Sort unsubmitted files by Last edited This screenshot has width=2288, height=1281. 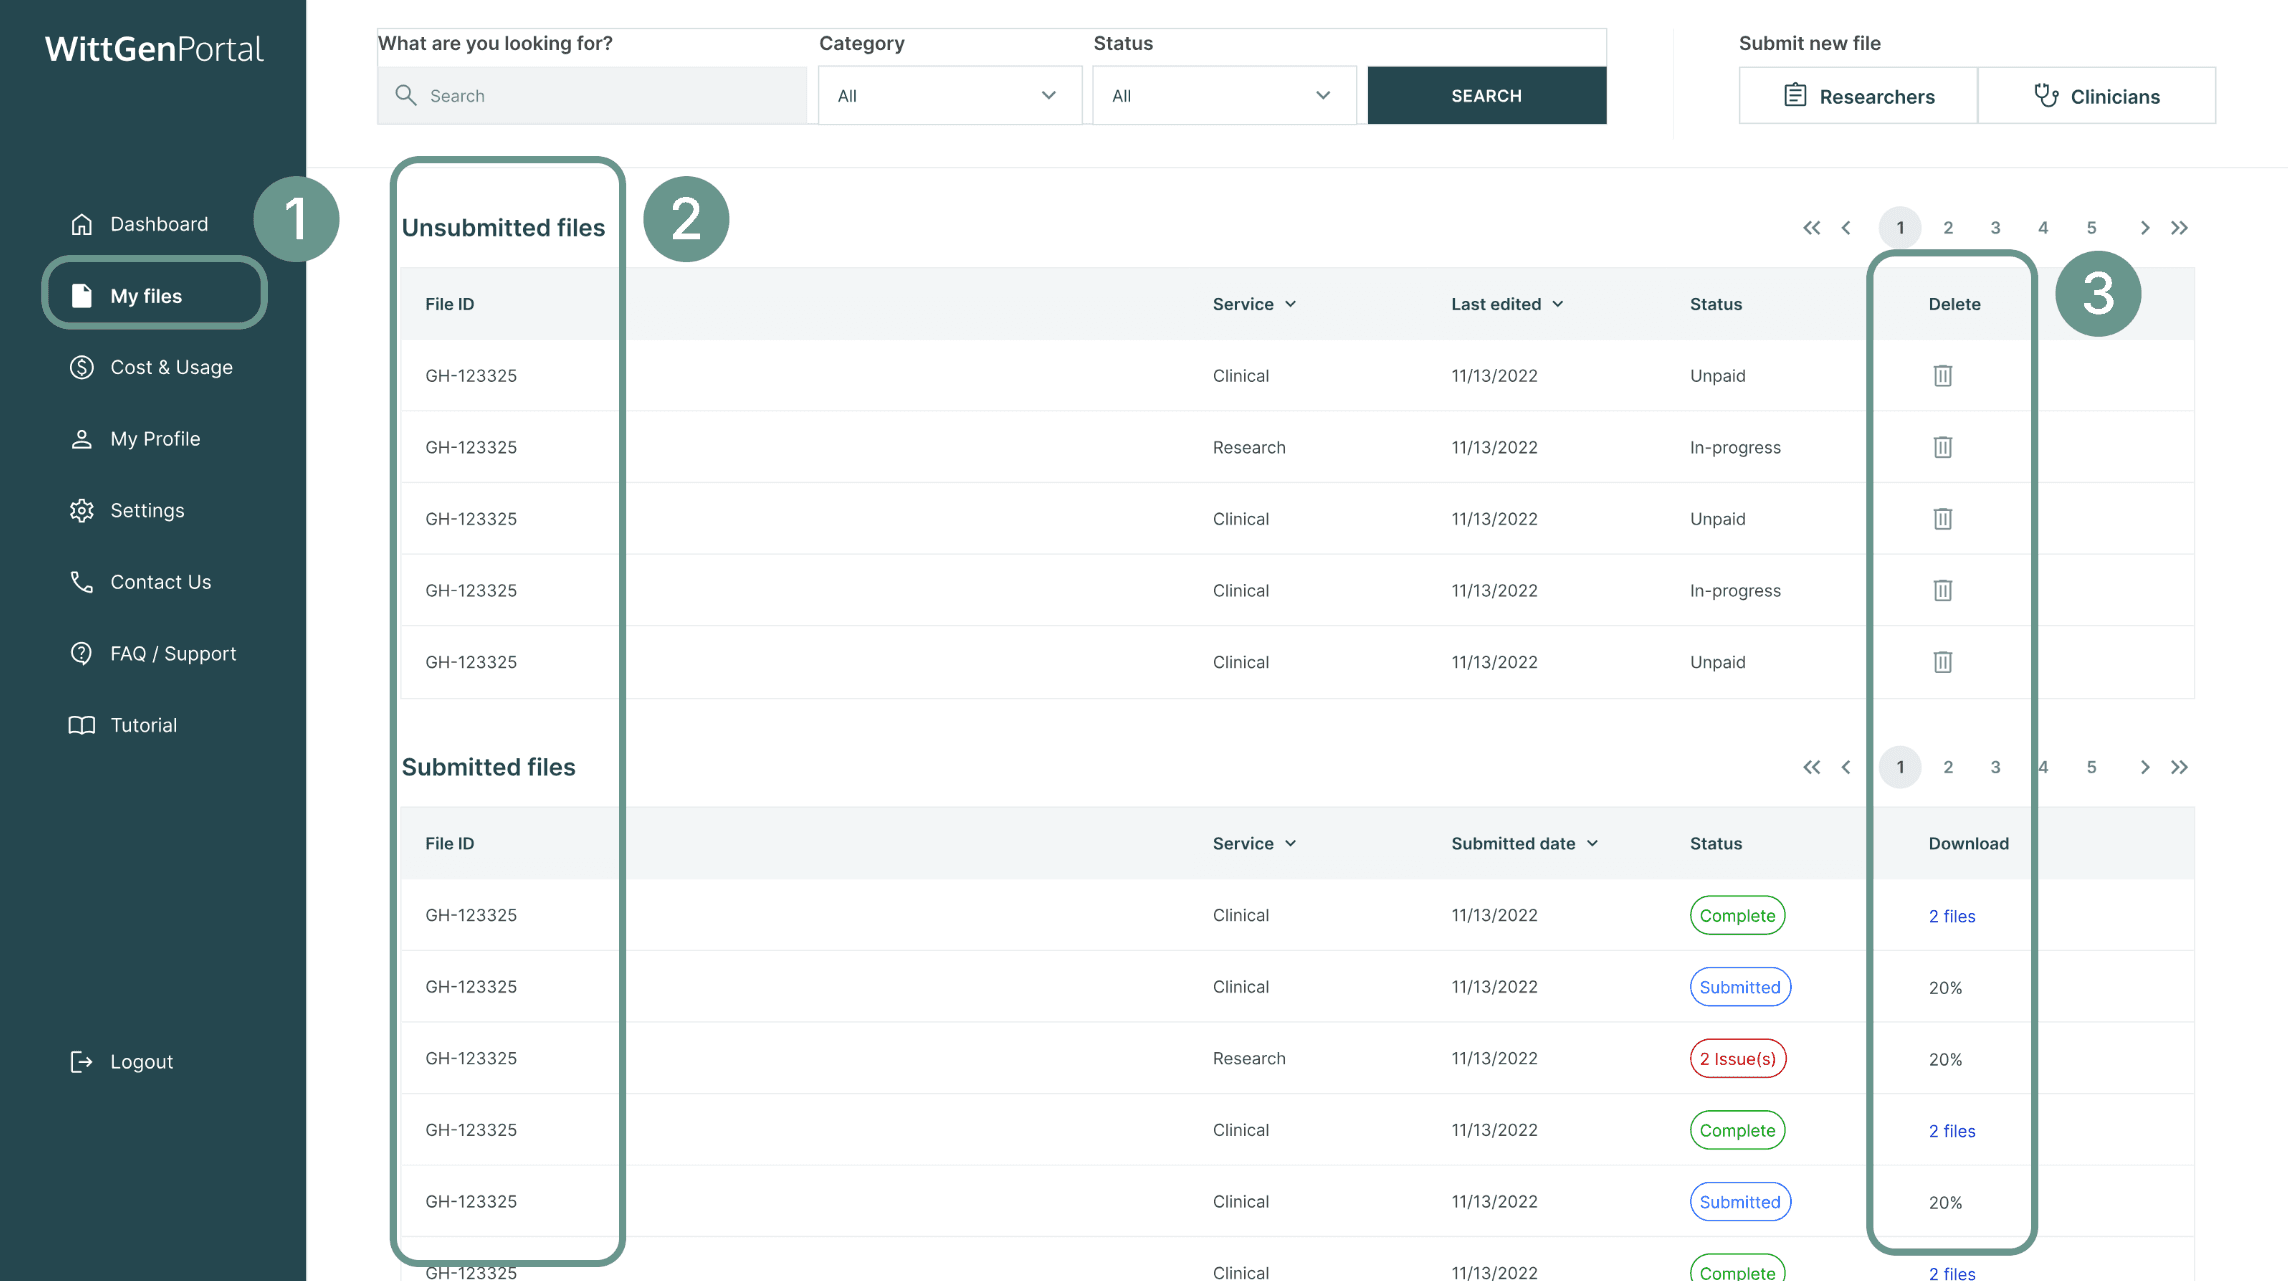[1507, 304]
